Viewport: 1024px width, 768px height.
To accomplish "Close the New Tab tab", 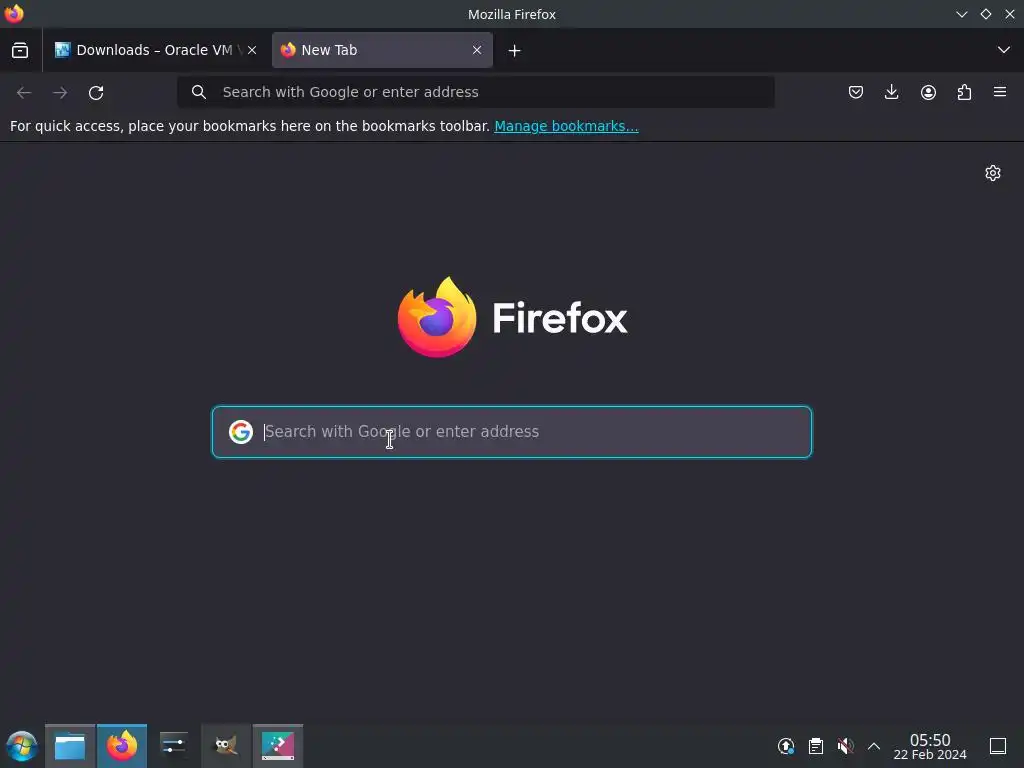I will (x=477, y=50).
